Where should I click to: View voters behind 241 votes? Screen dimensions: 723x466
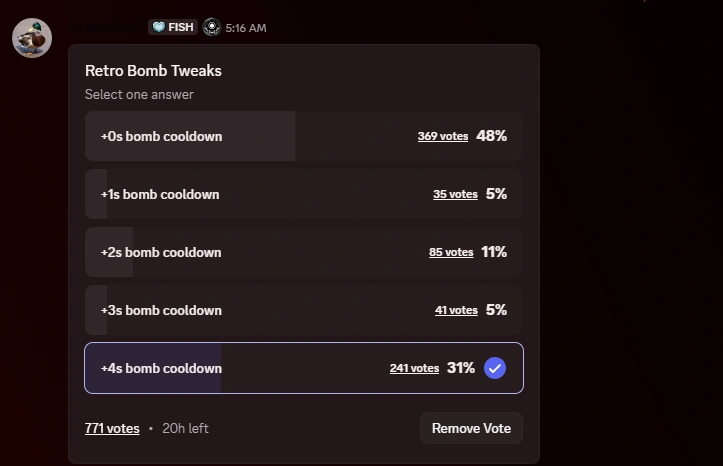[x=414, y=368]
